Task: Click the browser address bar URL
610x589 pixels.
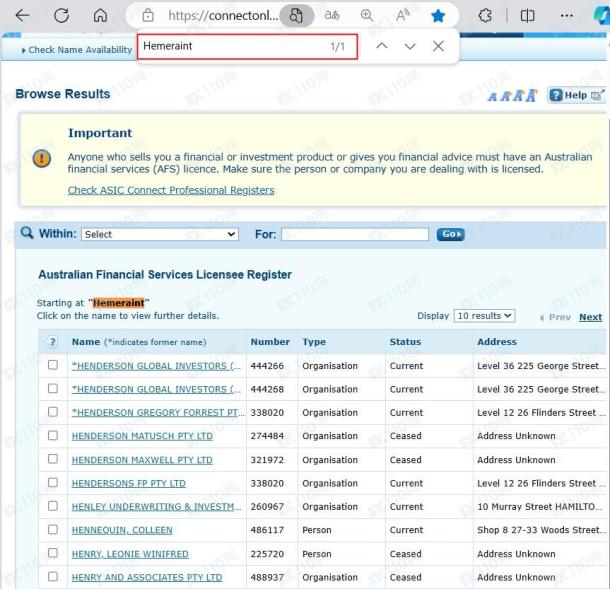Action: [x=223, y=16]
